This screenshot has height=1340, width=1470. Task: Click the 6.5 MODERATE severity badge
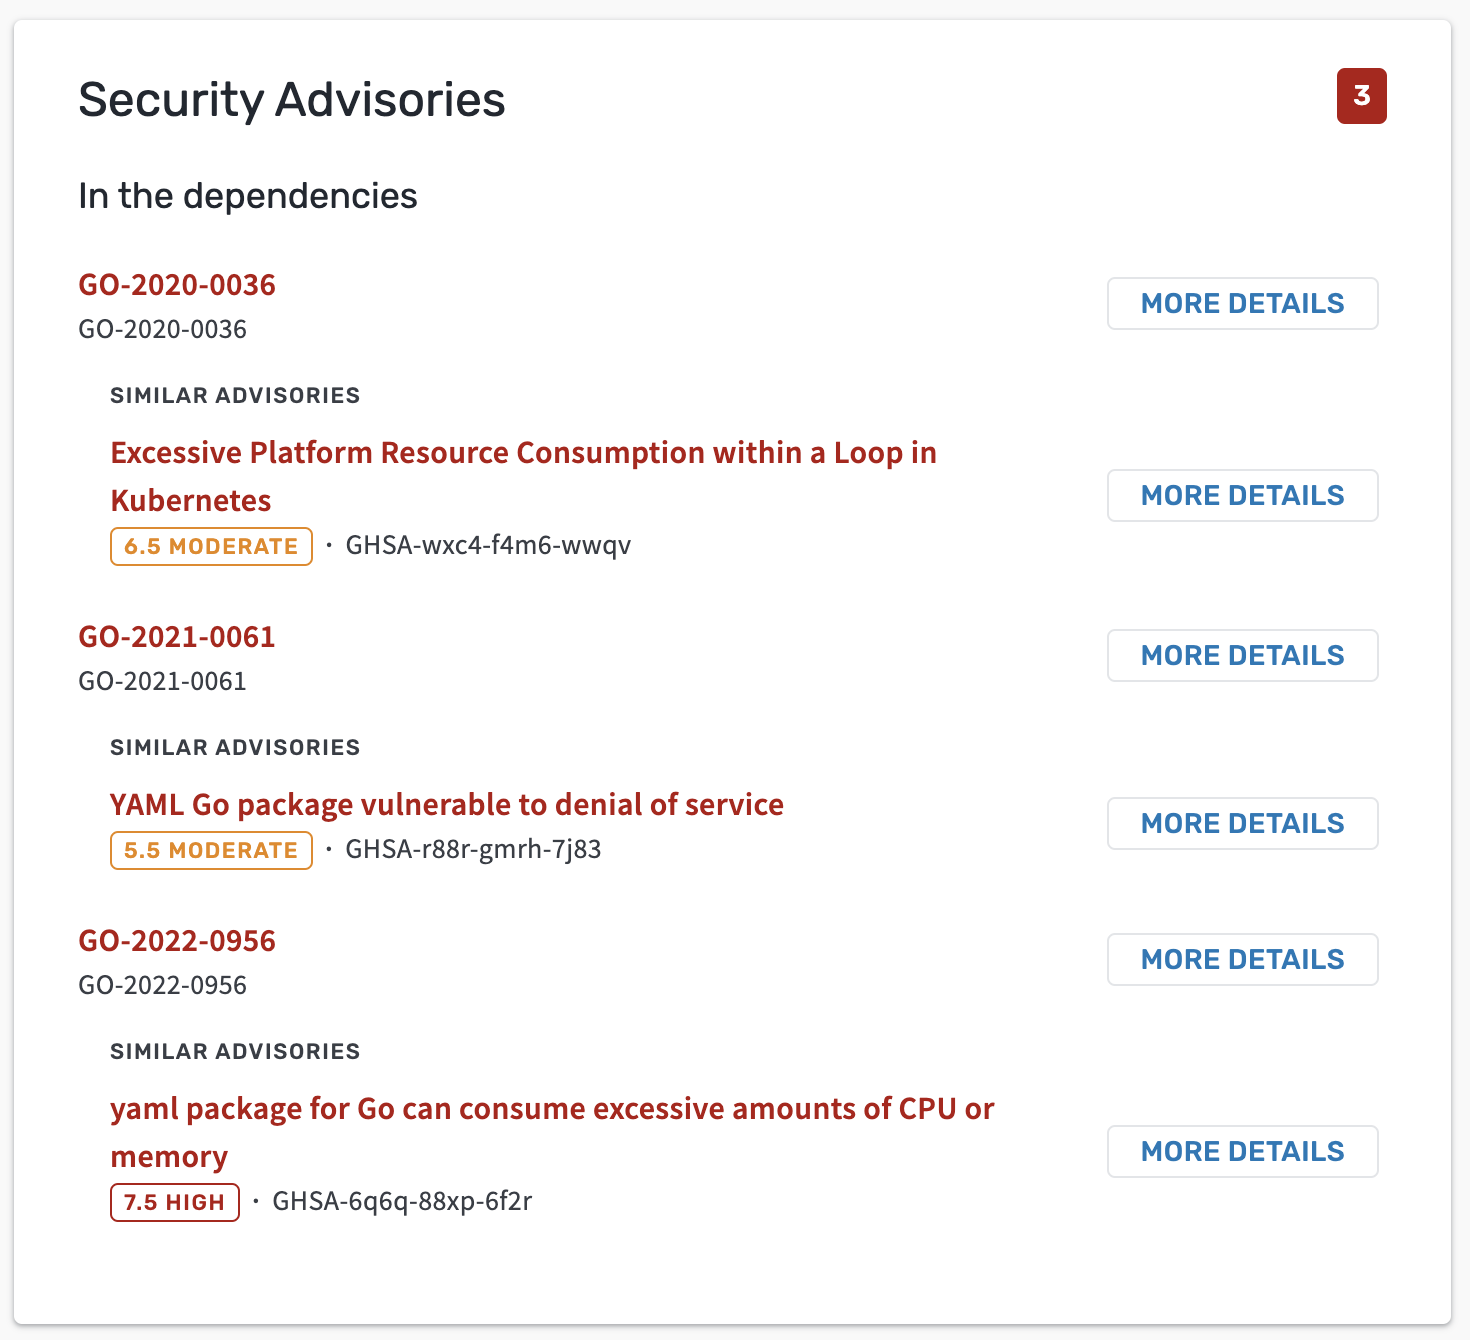pos(211,546)
